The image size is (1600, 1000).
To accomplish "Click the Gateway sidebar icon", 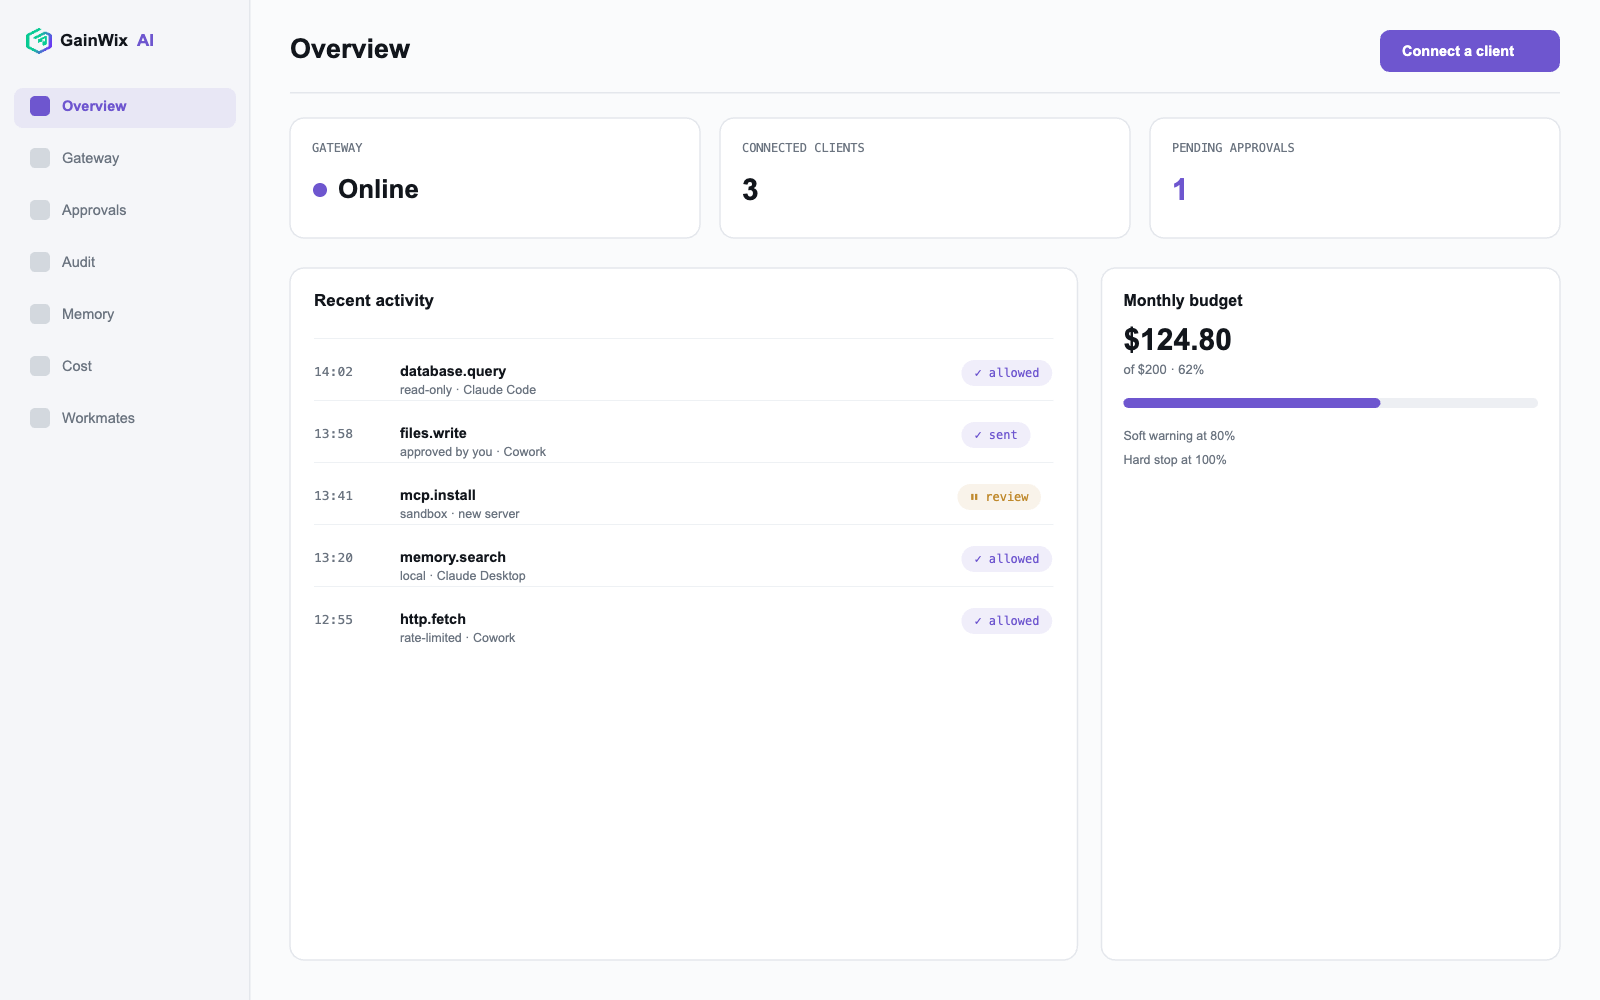I will pos(40,158).
